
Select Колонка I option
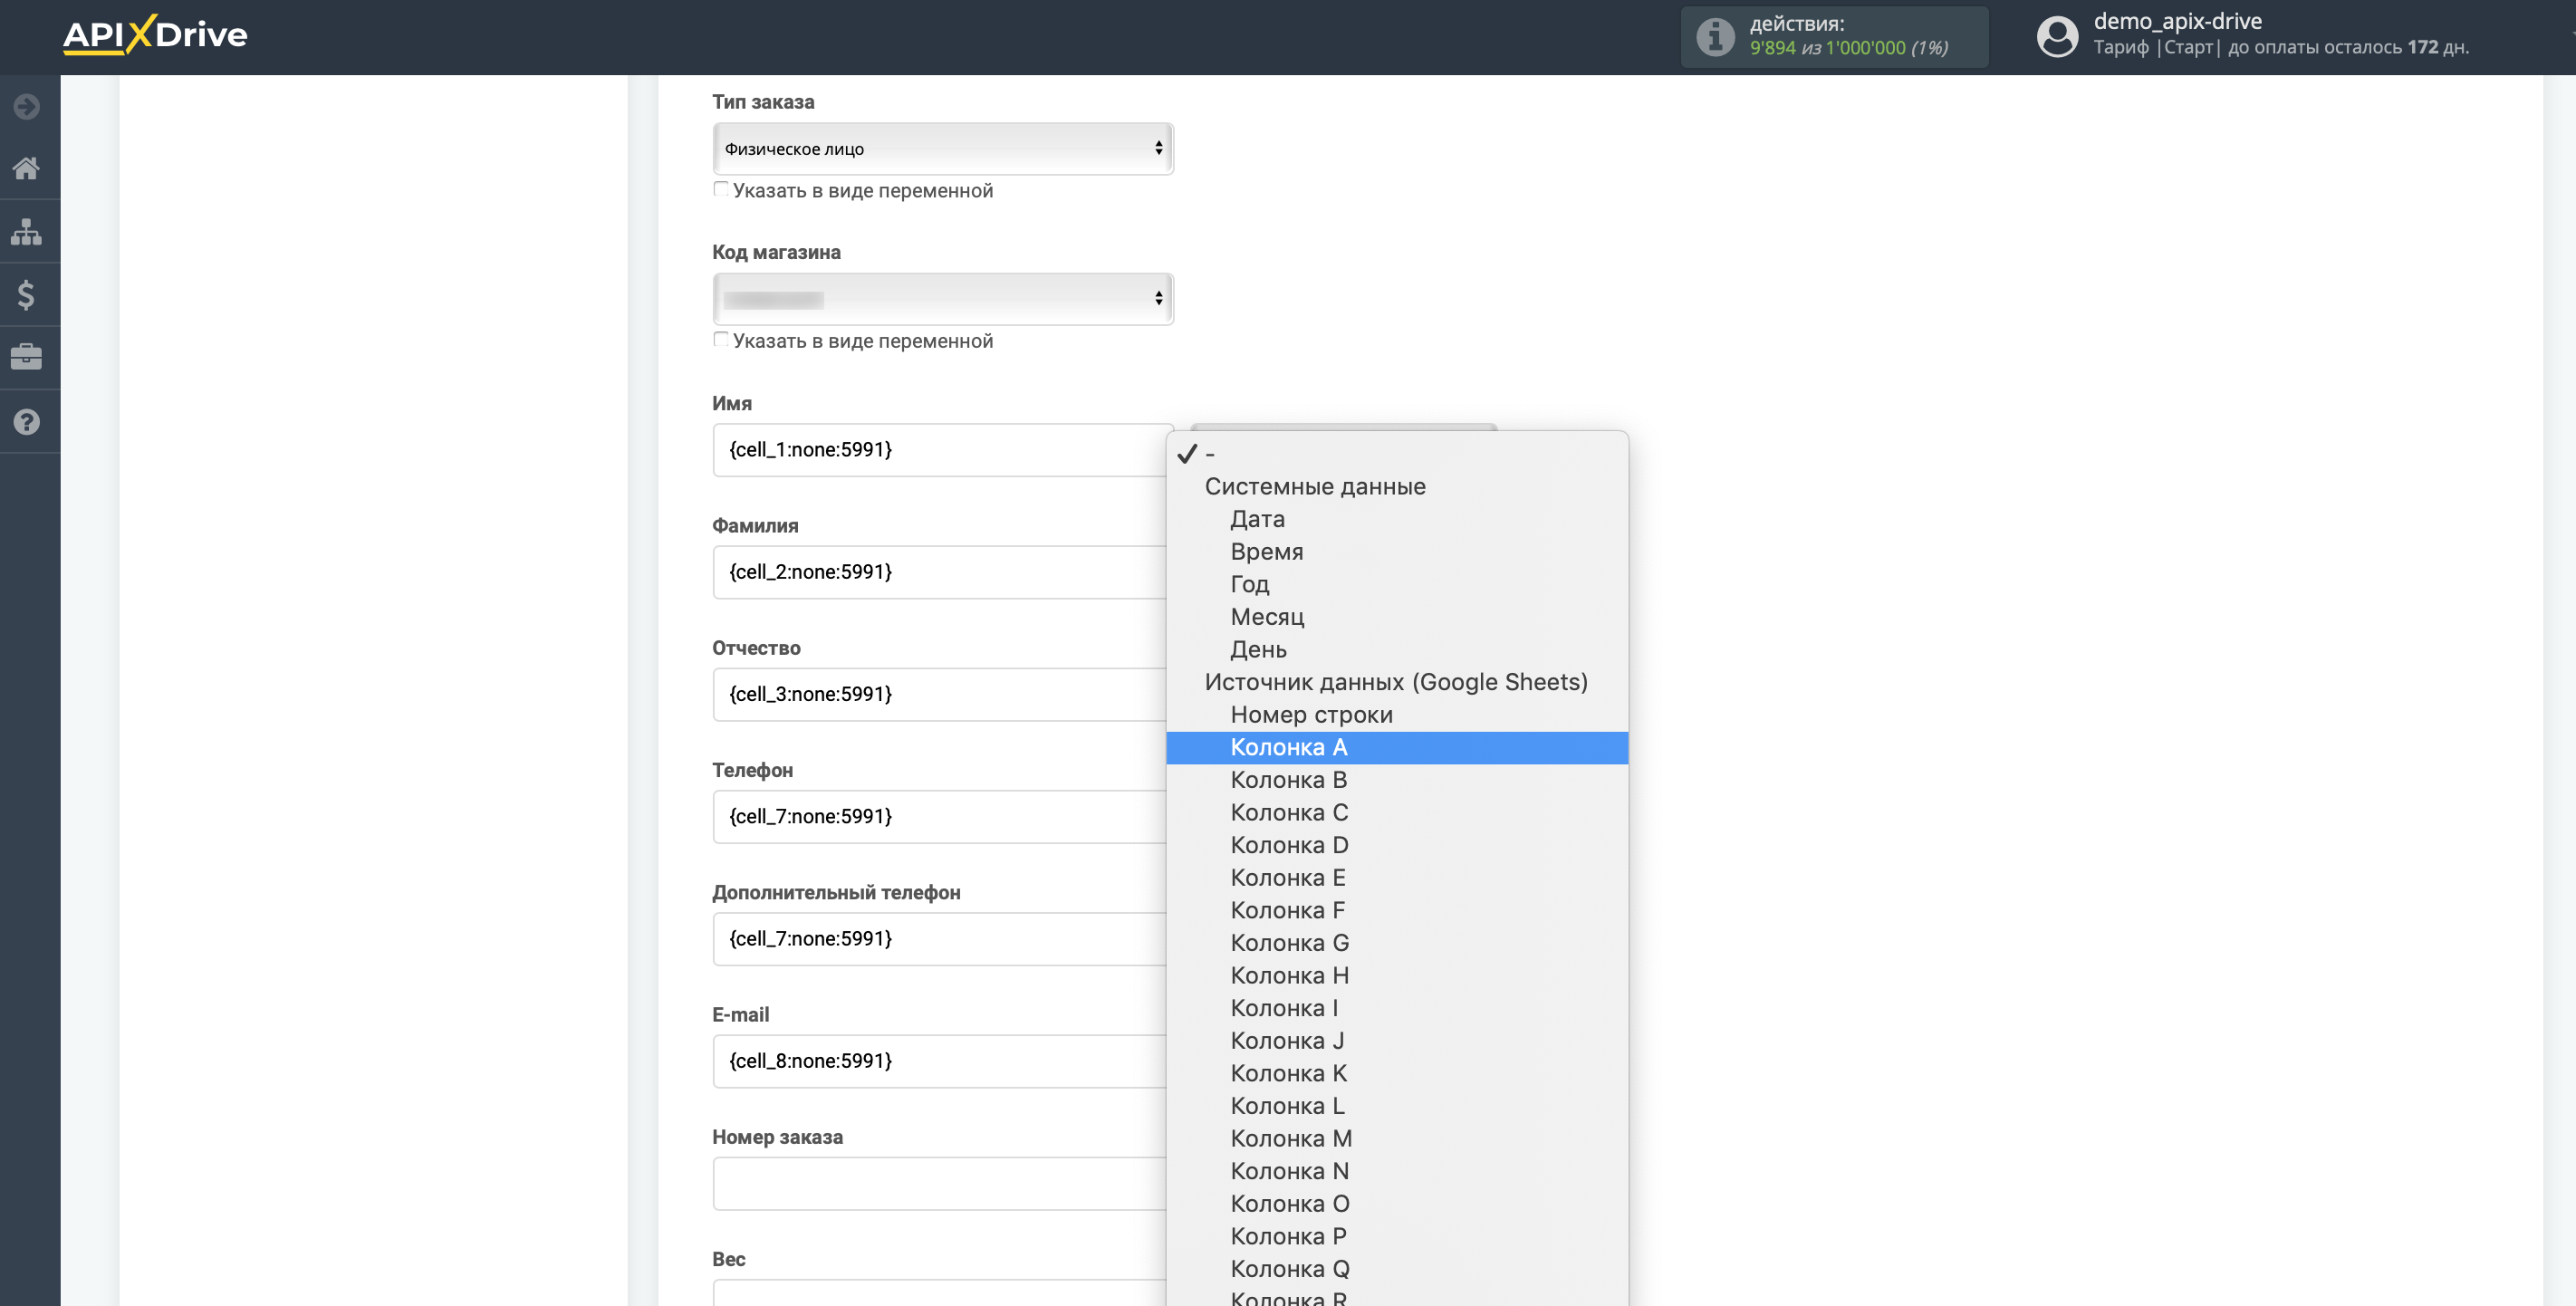coord(1397,1009)
